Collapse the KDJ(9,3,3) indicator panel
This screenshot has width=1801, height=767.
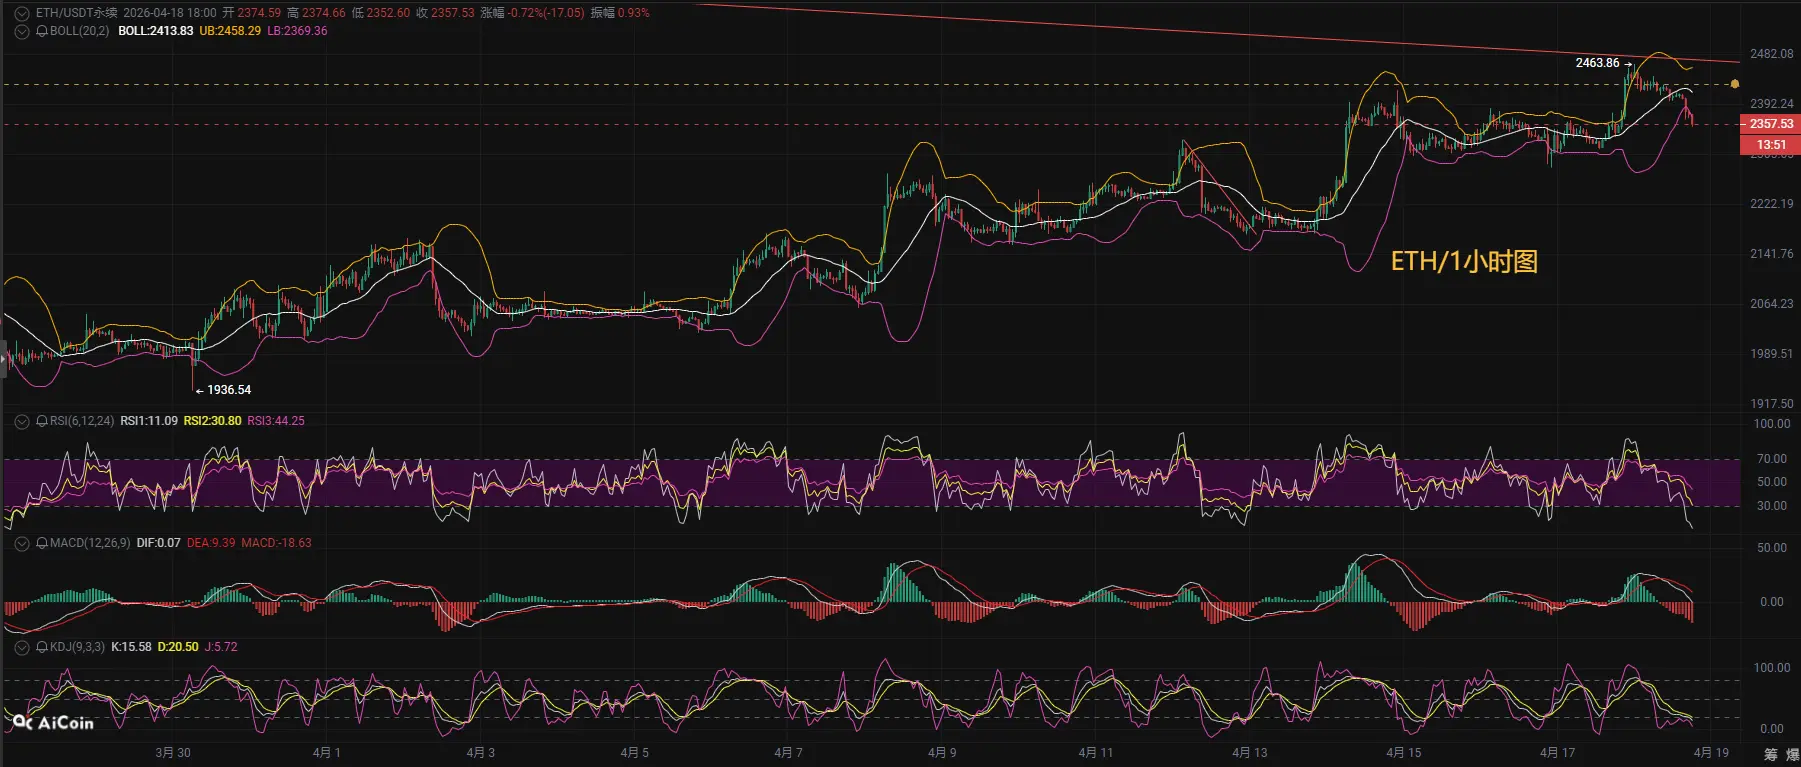pyautogui.click(x=22, y=647)
